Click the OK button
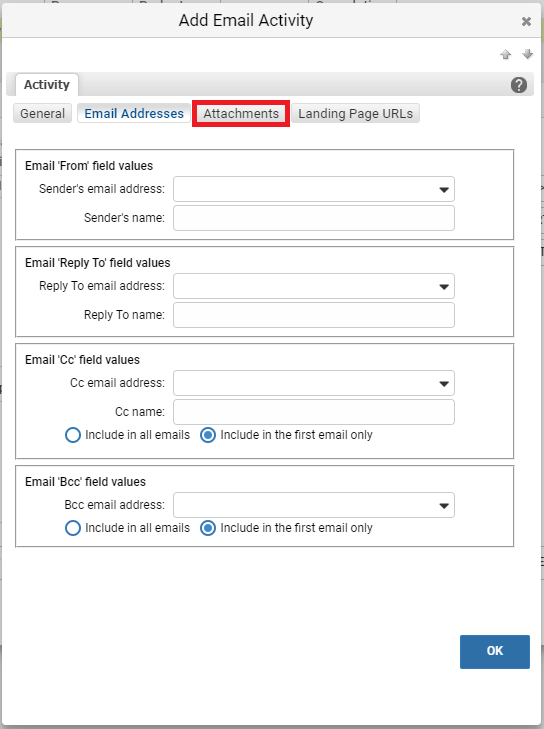 click(x=495, y=651)
